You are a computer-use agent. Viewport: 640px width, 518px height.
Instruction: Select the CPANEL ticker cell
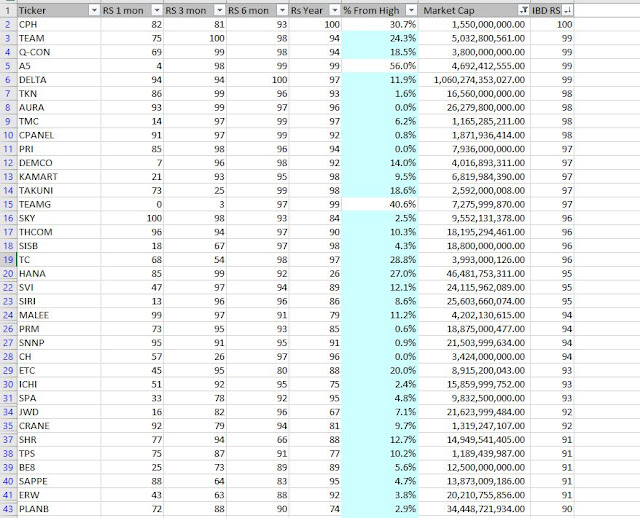pyautogui.click(x=59, y=135)
